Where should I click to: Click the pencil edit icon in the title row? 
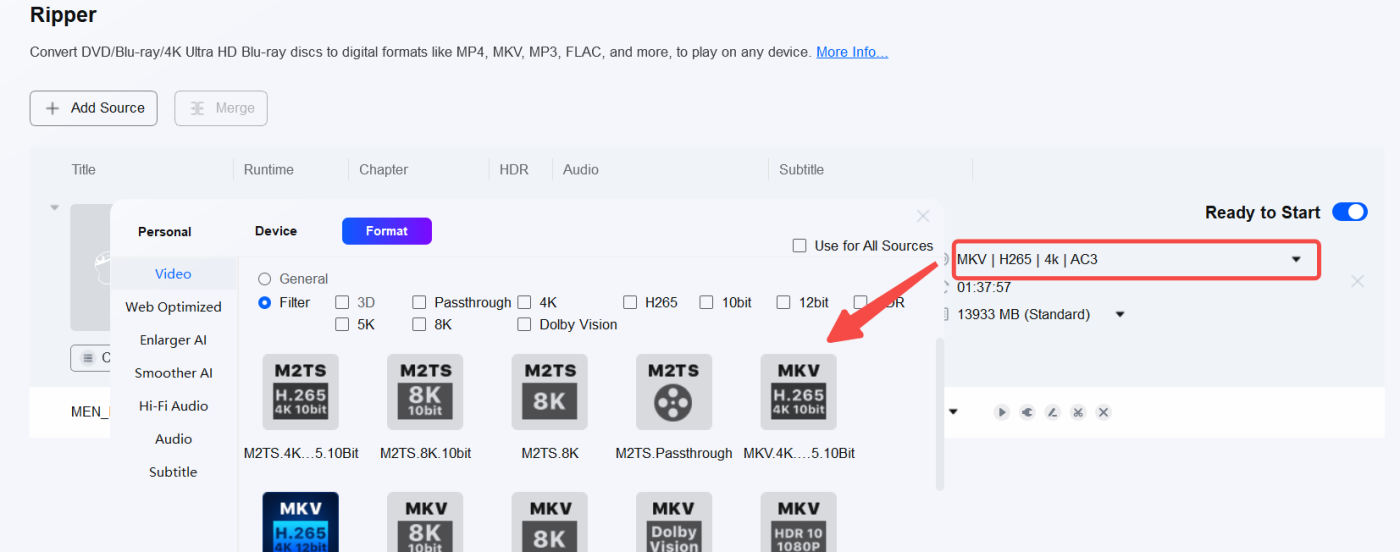1052,412
